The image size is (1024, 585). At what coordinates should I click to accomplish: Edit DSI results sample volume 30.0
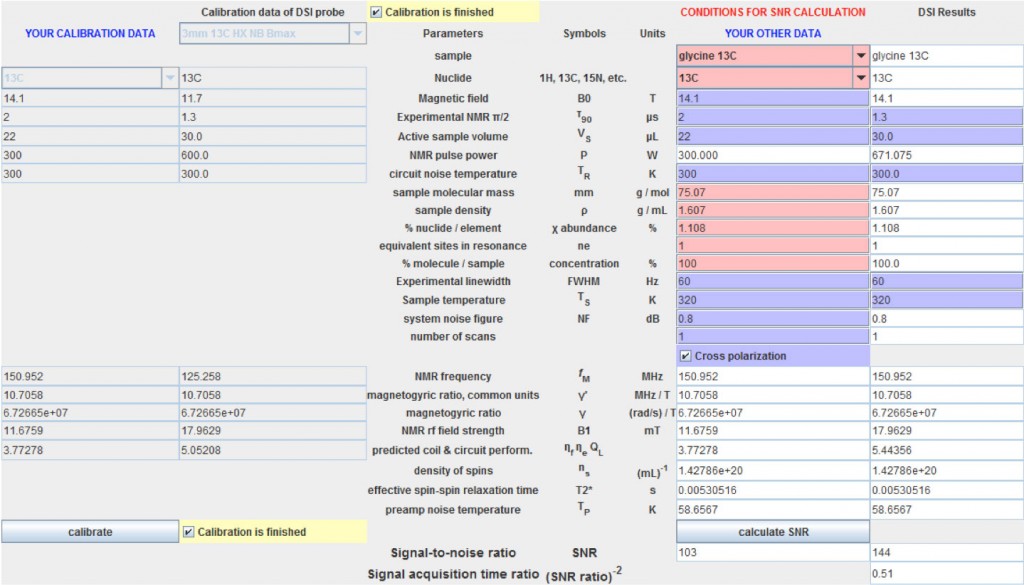point(946,136)
